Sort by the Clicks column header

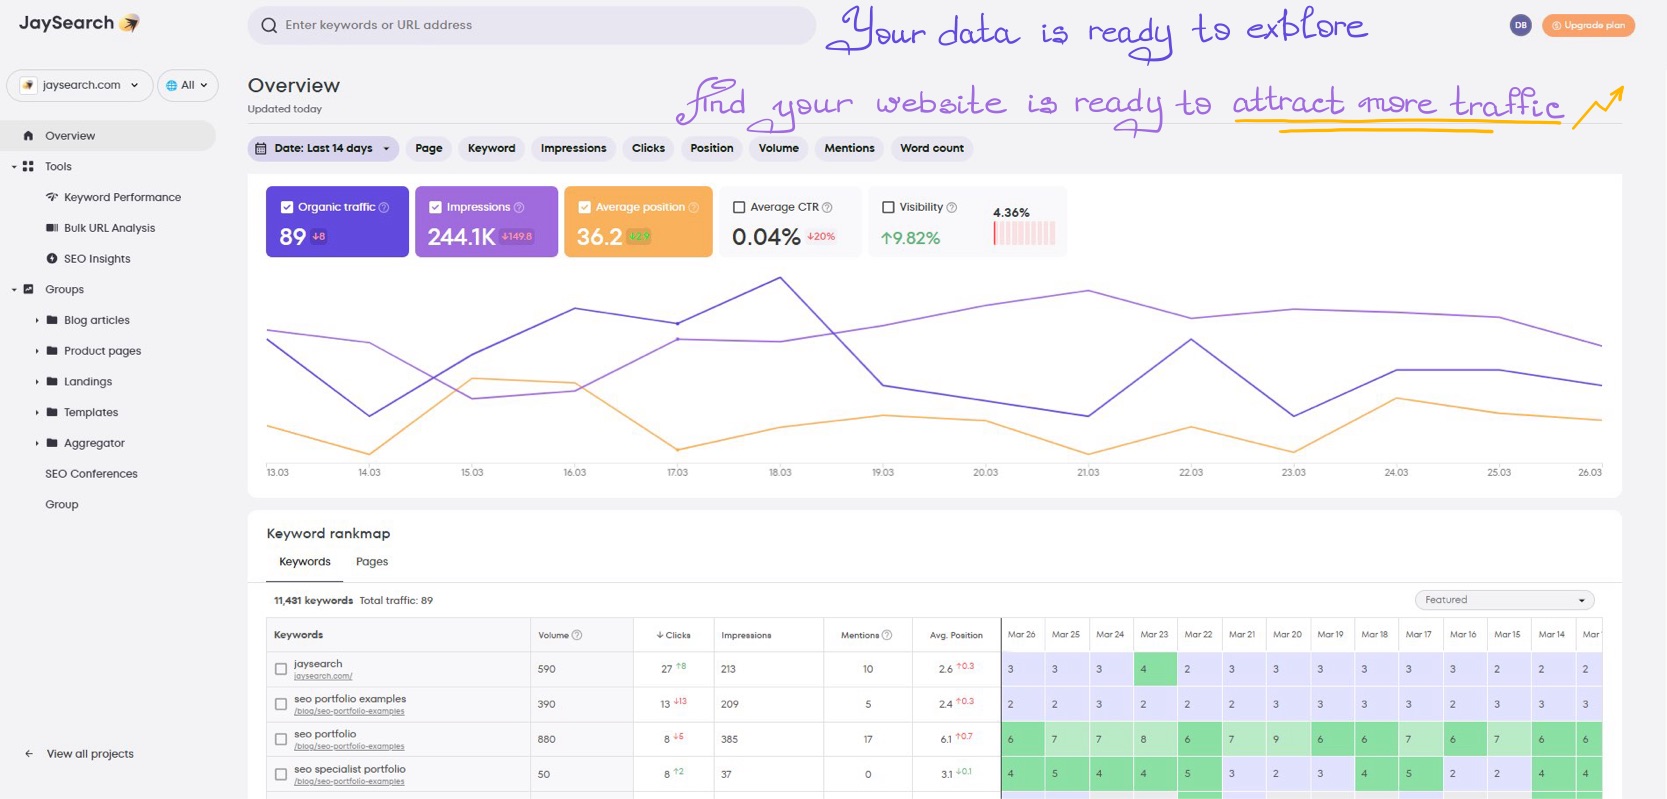tap(673, 635)
